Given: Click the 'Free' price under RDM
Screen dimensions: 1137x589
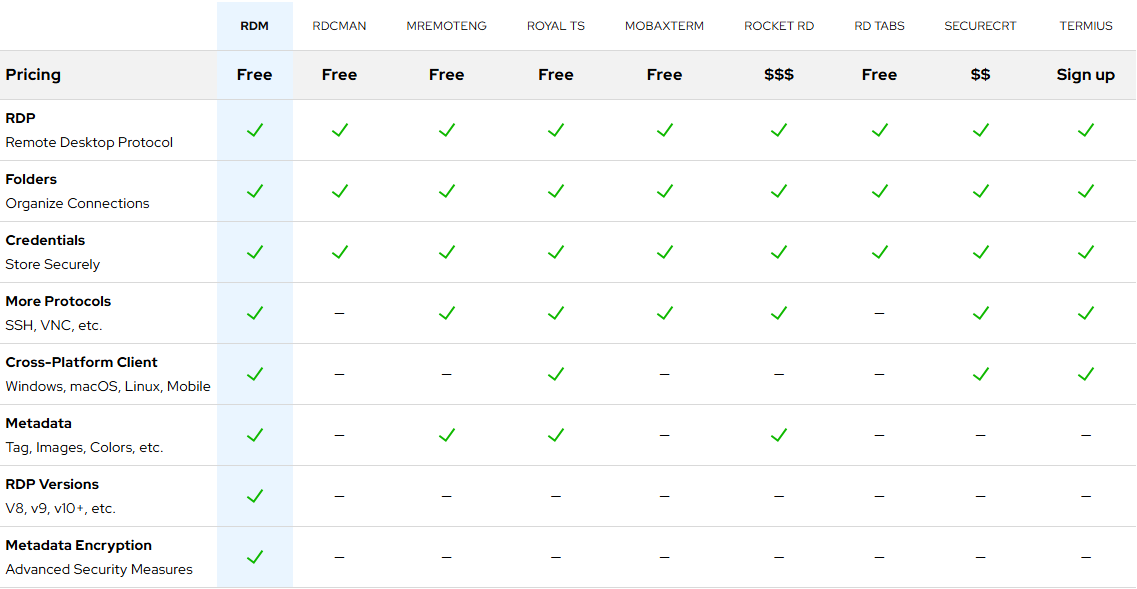Looking at the screenshot, I should tap(255, 75).
